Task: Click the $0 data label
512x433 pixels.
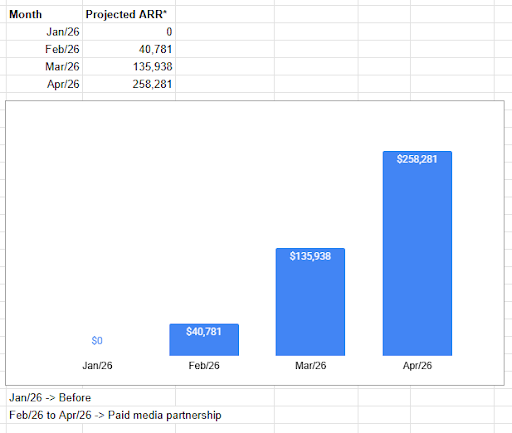Action: tap(97, 341)
